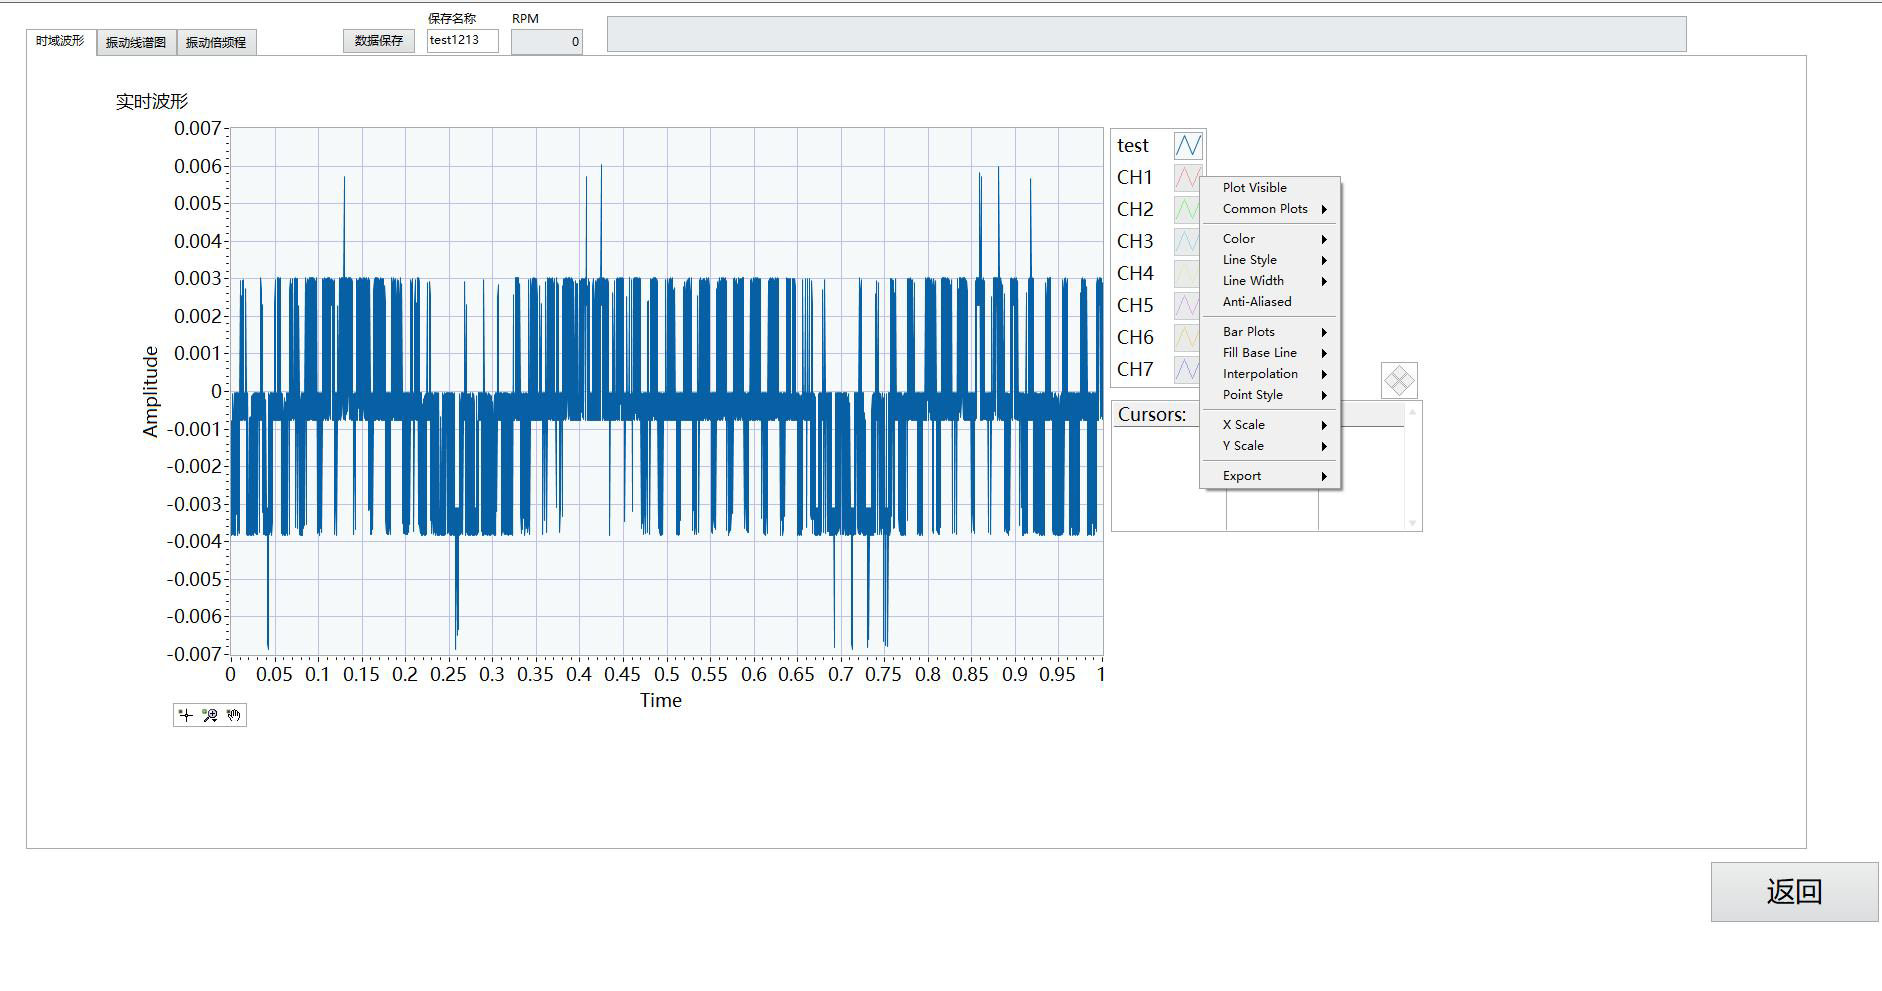This screenshot has height=991, width=1882.
Task: Click the CH5 purple plot icon
Action: tap(1186, 306)
